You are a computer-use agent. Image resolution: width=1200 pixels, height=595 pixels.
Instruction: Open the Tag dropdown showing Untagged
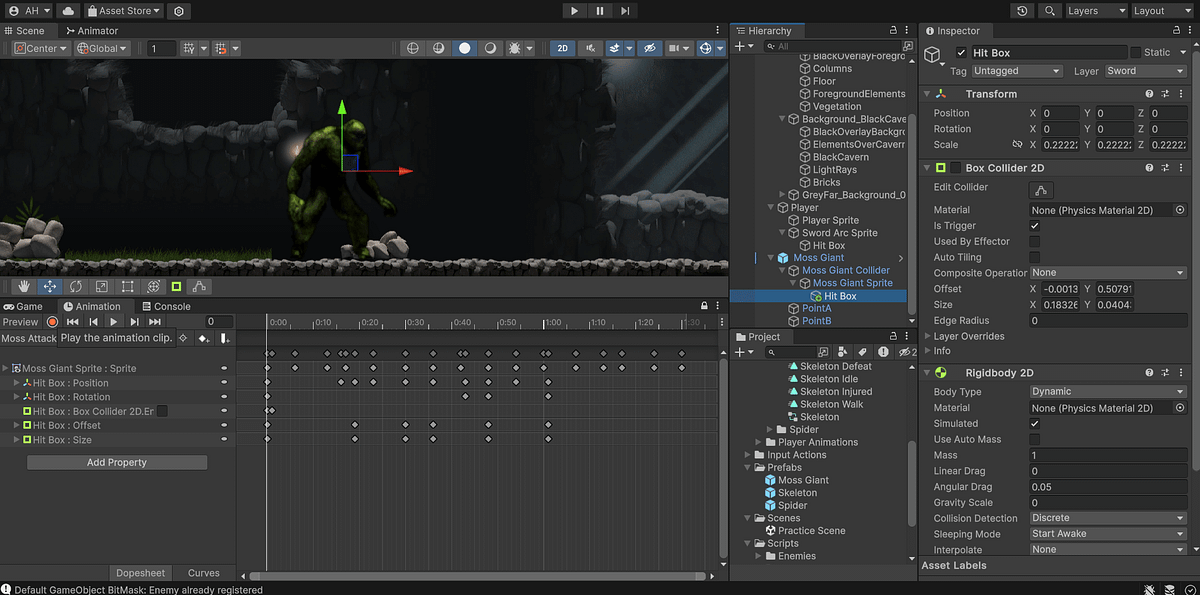(1016, 71)
